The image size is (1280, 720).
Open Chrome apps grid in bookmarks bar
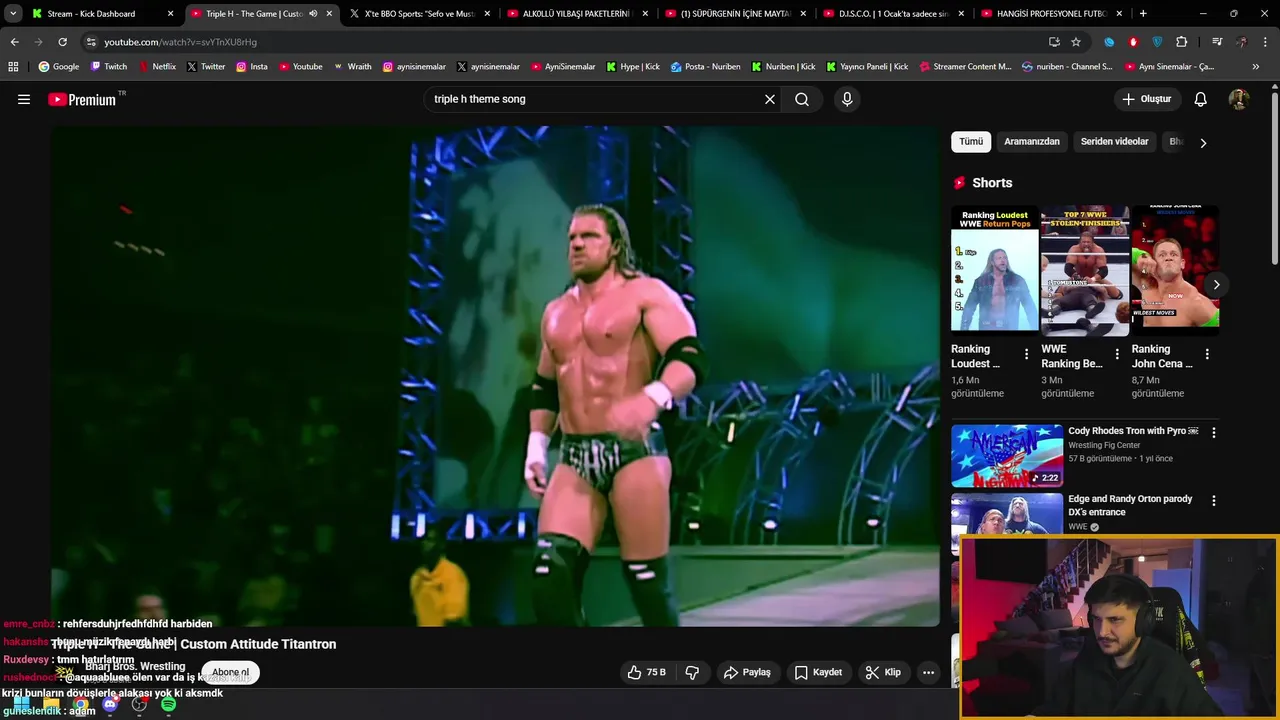point(13,67)
